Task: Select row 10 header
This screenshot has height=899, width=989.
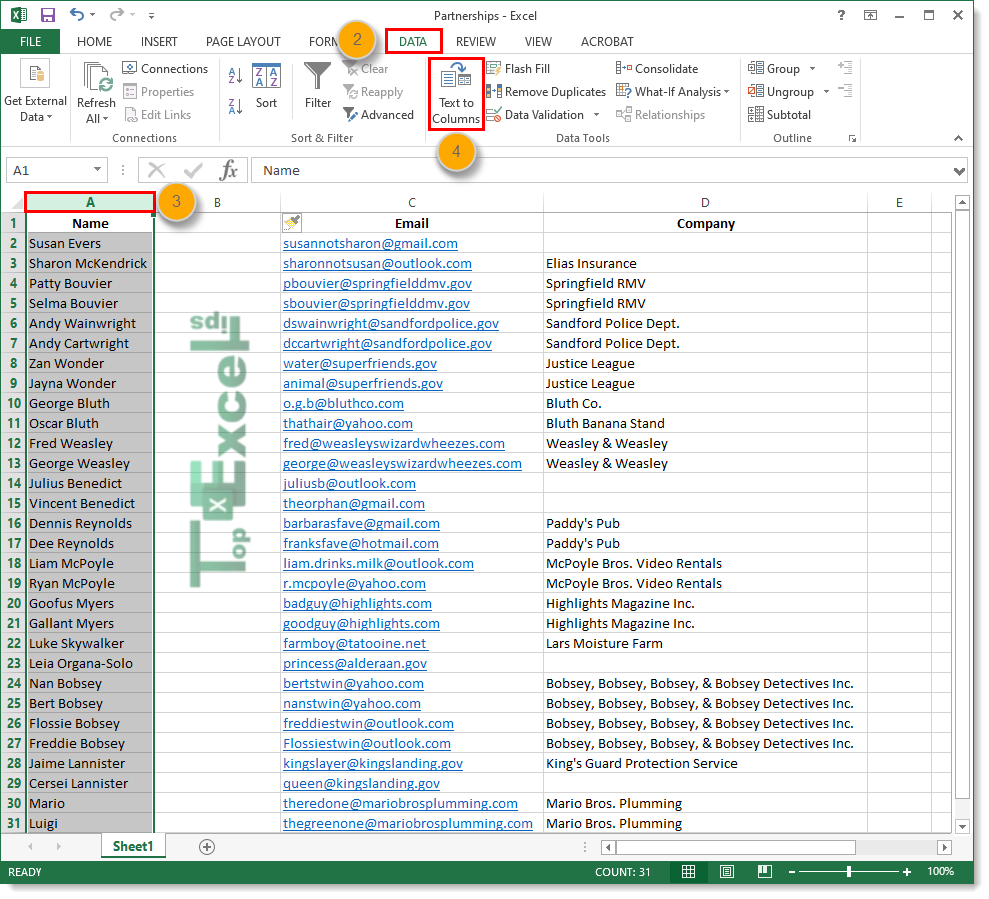Action: 14,403
